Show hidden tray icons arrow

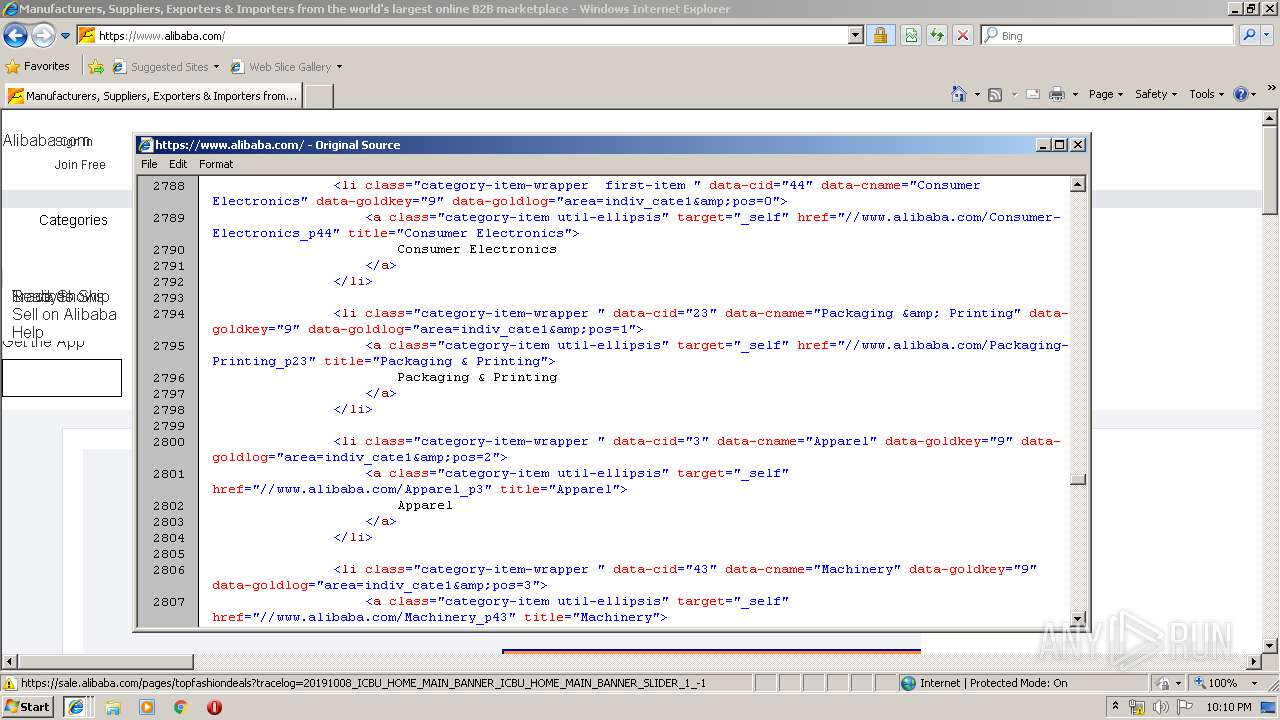[x=1115, y=706]
